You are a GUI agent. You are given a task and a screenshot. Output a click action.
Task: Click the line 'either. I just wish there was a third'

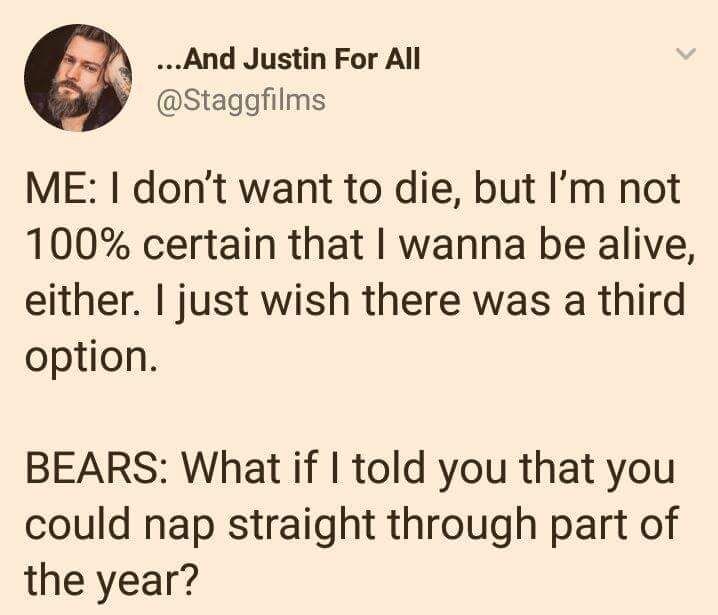click(x=355, y=300)
